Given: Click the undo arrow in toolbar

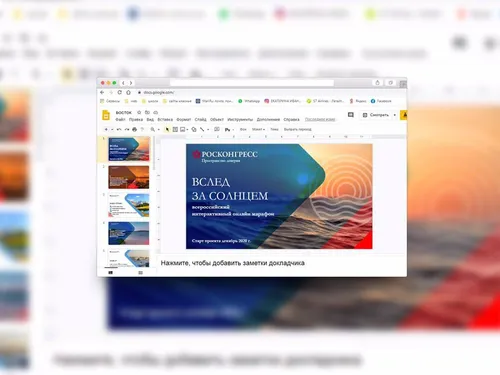Looking at the screenshot, I should [x=119, y=129].
